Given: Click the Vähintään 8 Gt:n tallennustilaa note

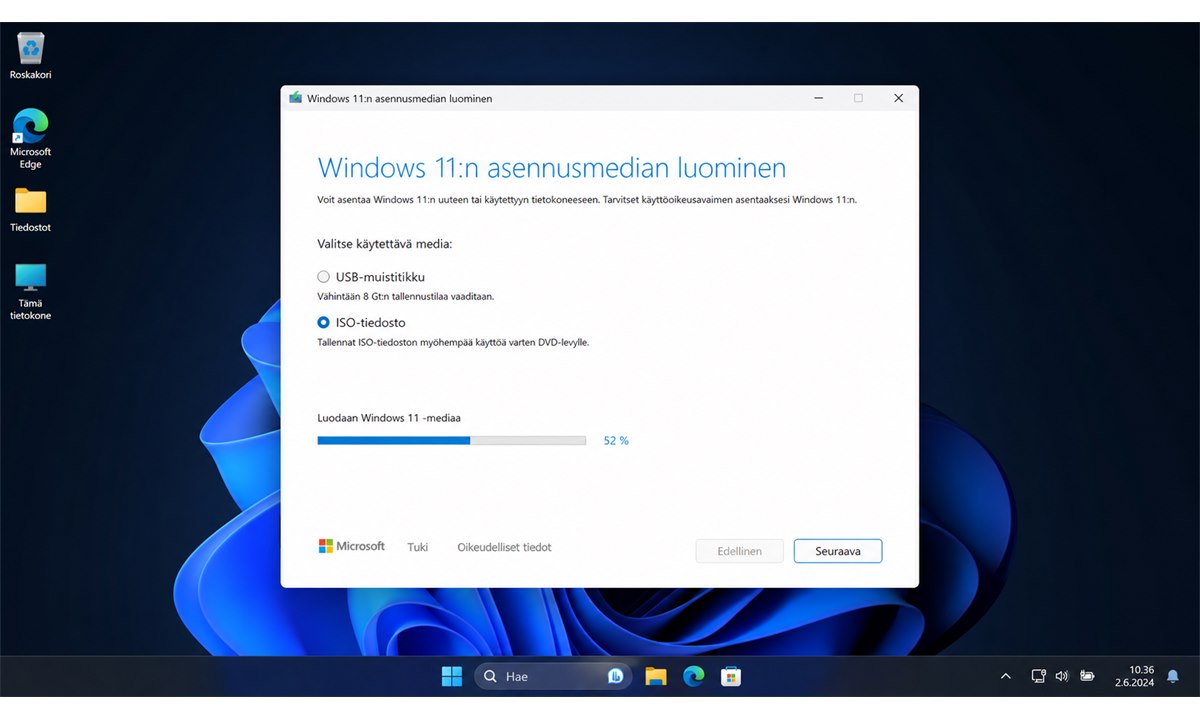Looking at the screenshot, I should coord(405,297).
